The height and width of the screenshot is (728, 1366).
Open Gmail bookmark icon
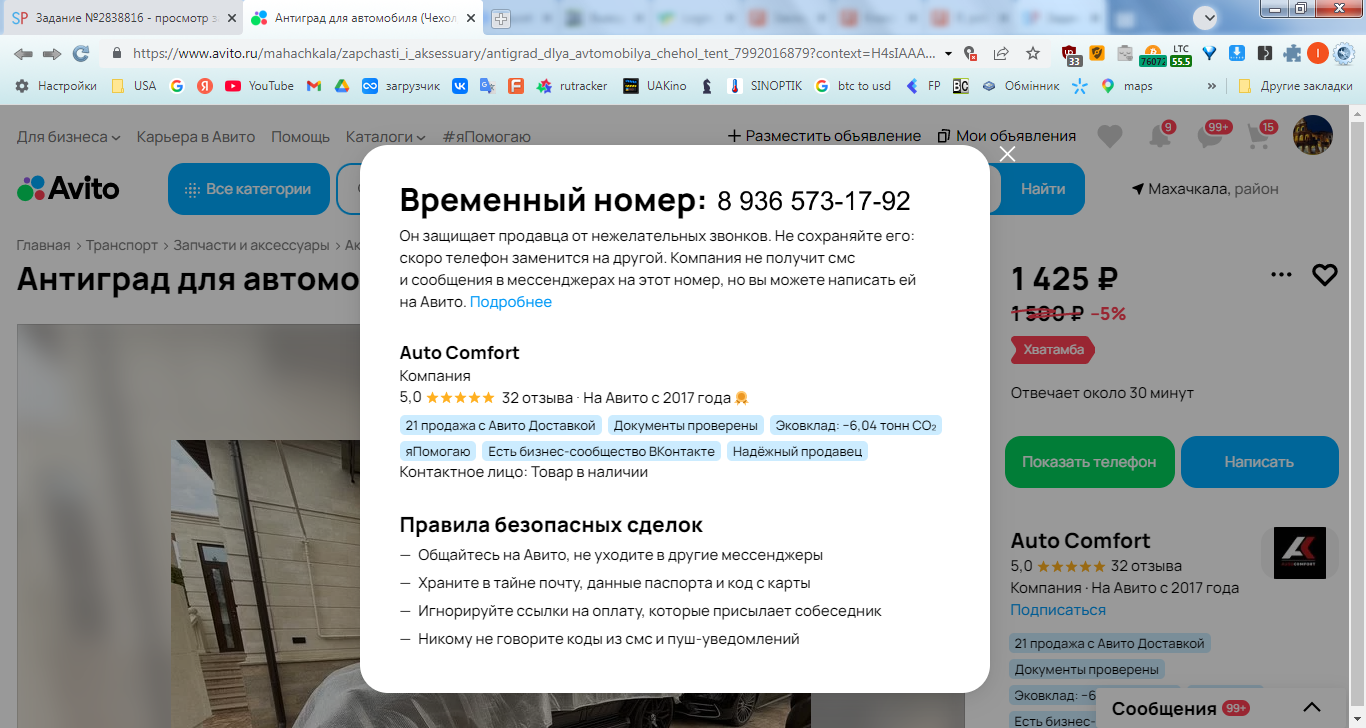click(x=313, y=86)
